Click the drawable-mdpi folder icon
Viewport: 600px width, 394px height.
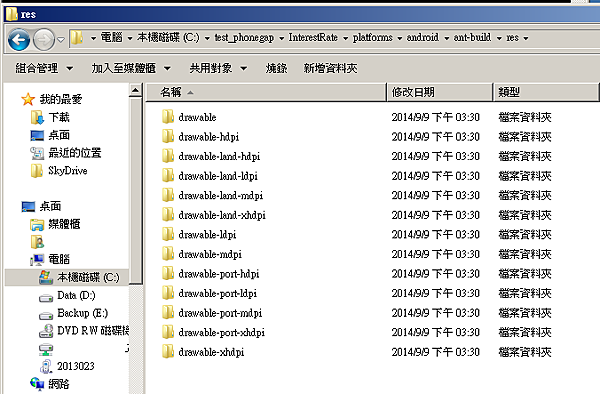coord(168,253)
